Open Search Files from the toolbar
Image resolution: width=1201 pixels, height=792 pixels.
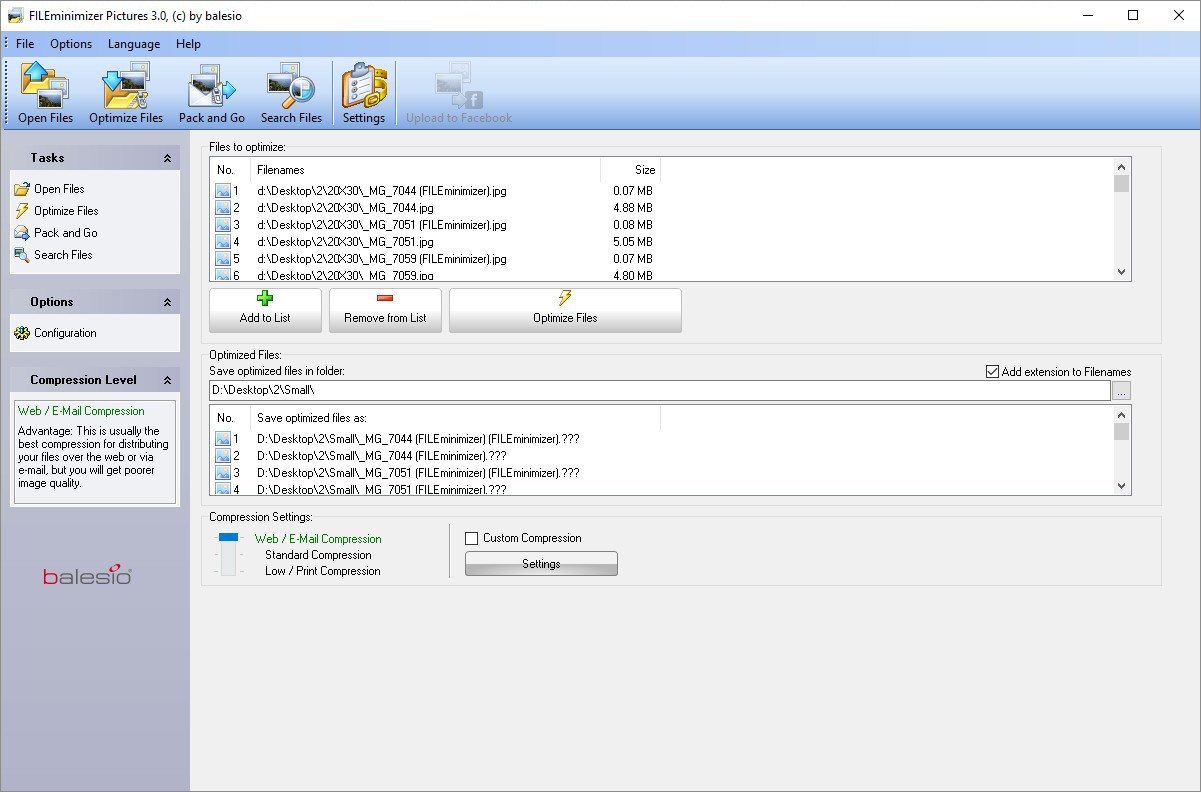coord(291,93)
